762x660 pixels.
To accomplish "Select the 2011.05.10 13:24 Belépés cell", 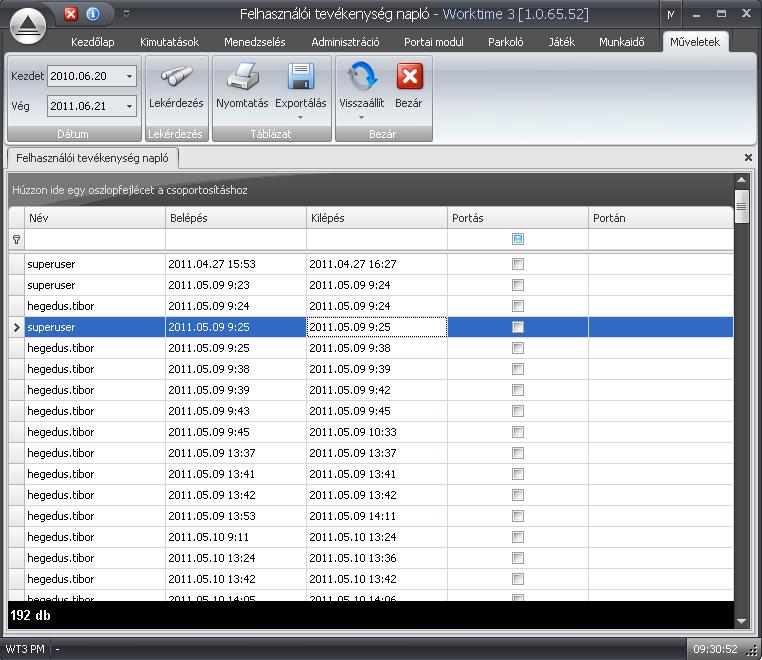I will click(236, 558).
